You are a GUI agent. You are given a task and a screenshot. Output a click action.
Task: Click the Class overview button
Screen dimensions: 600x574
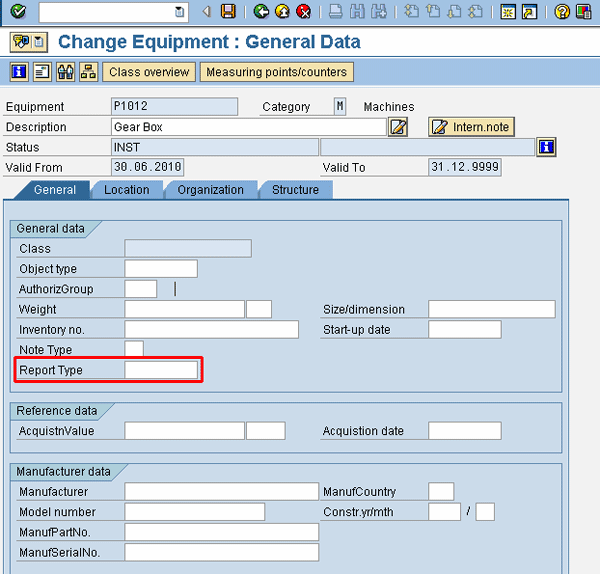tap(149, 72)
